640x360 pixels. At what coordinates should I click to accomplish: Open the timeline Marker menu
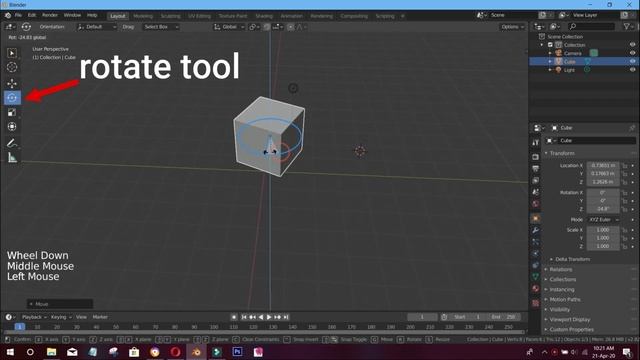click(x=100, y=317)
